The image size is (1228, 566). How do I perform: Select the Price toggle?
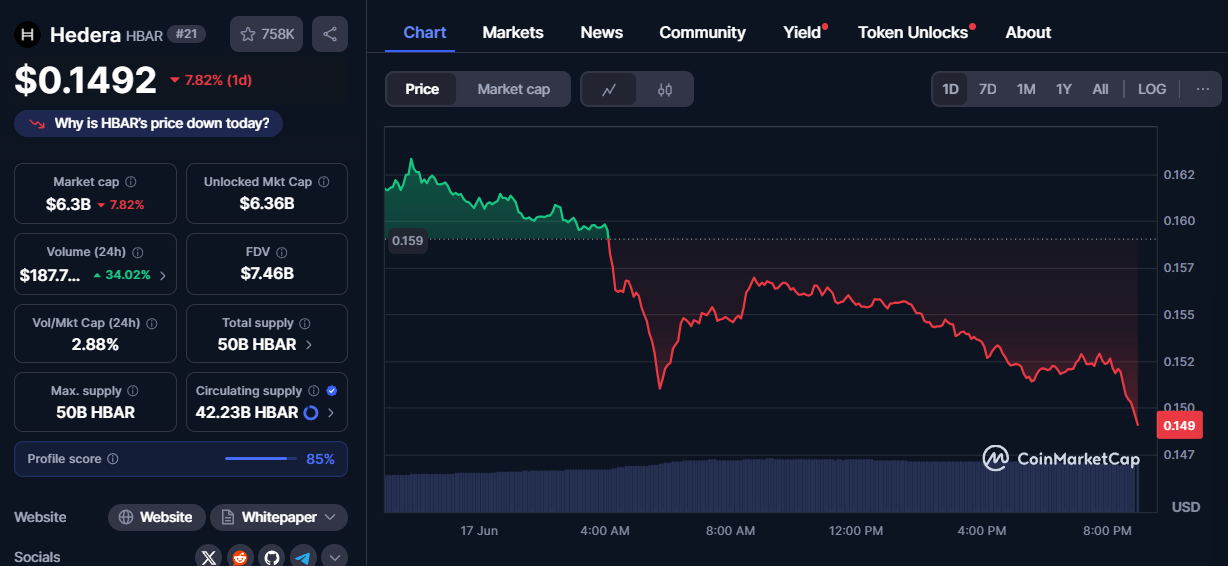pos(422,89)
